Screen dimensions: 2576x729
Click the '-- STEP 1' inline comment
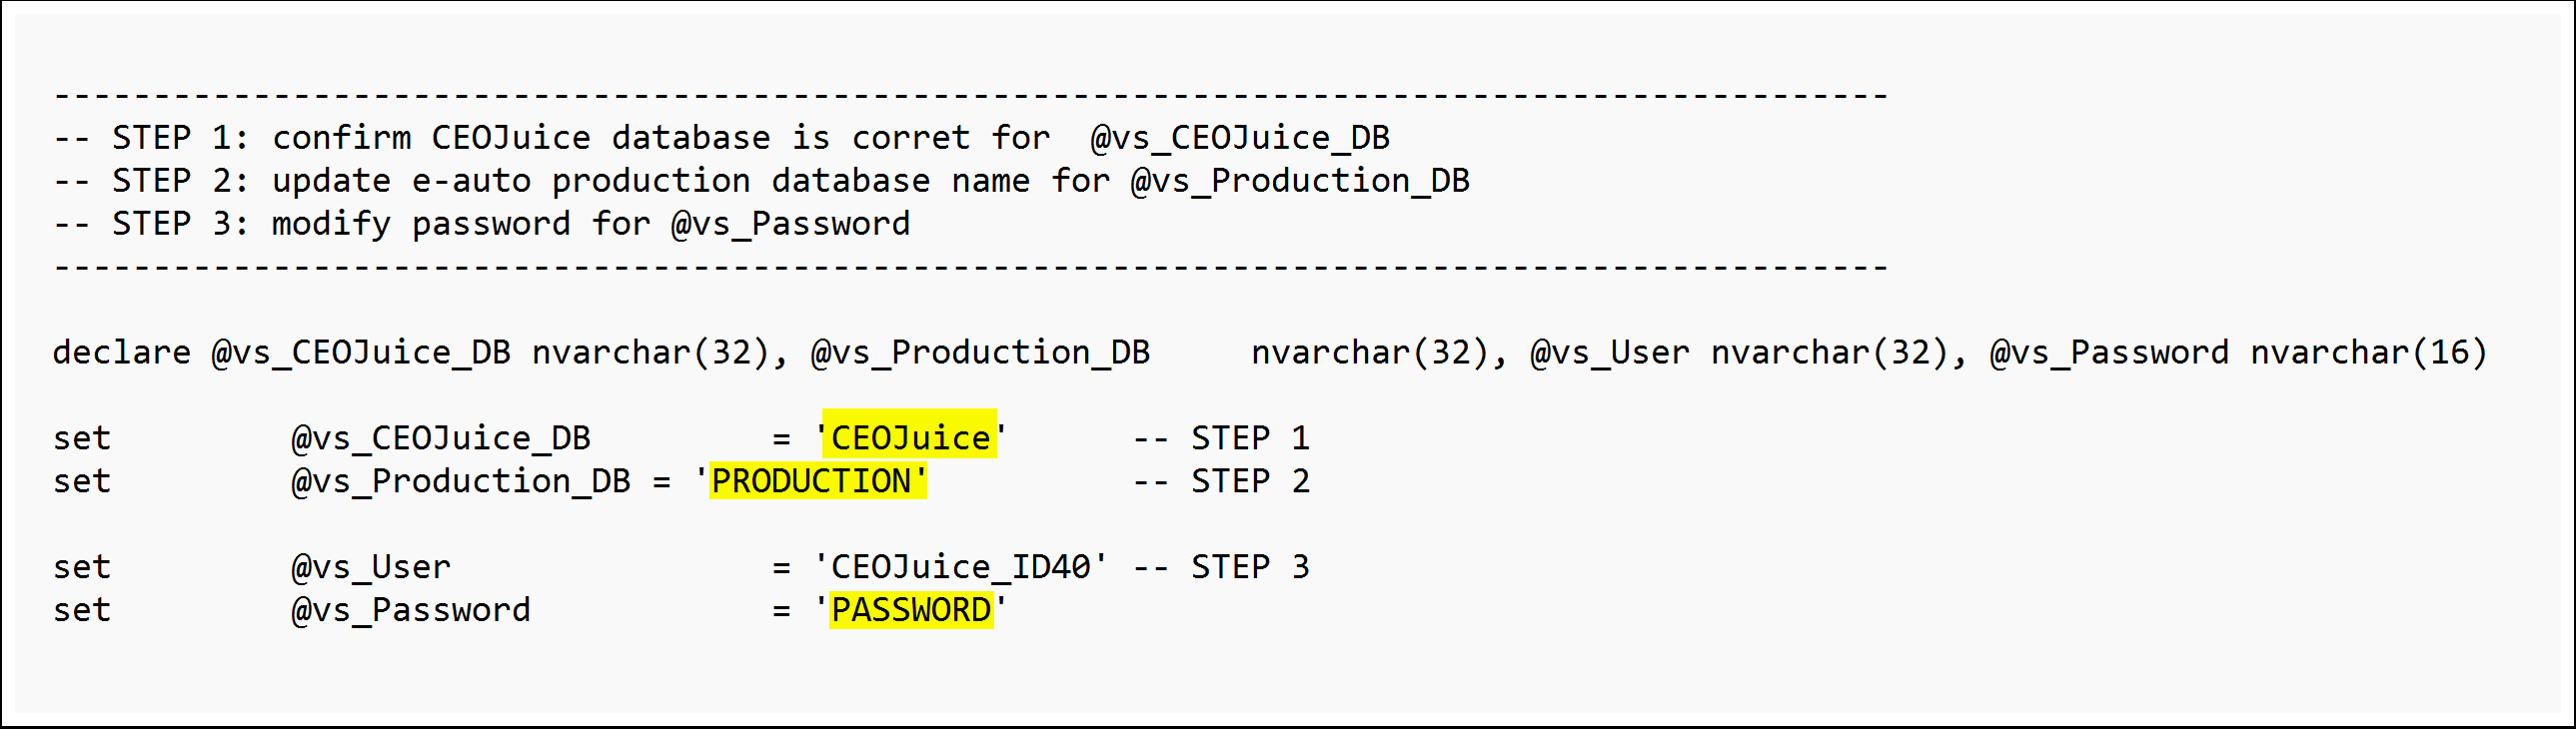(x=1221, y=438)
